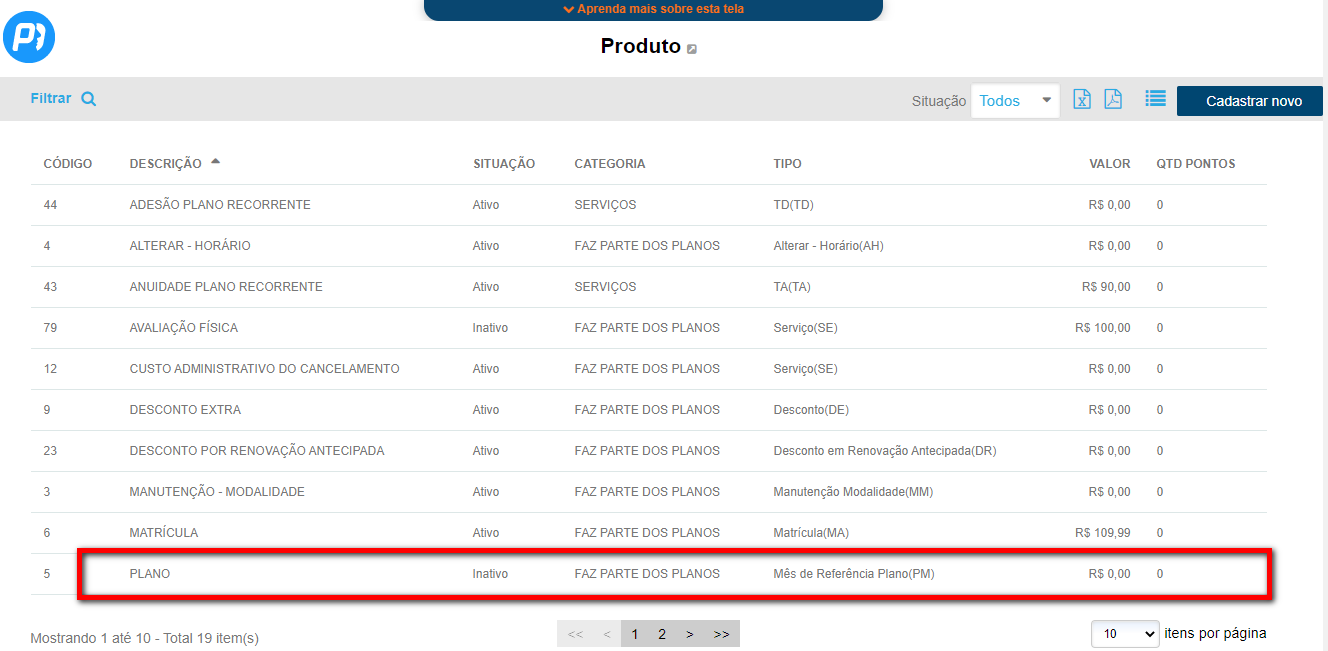Image resolution: width=1328 pixels, height=651 pixels.
Task: Open the items per page selector
Action: tap(1125, 634)
